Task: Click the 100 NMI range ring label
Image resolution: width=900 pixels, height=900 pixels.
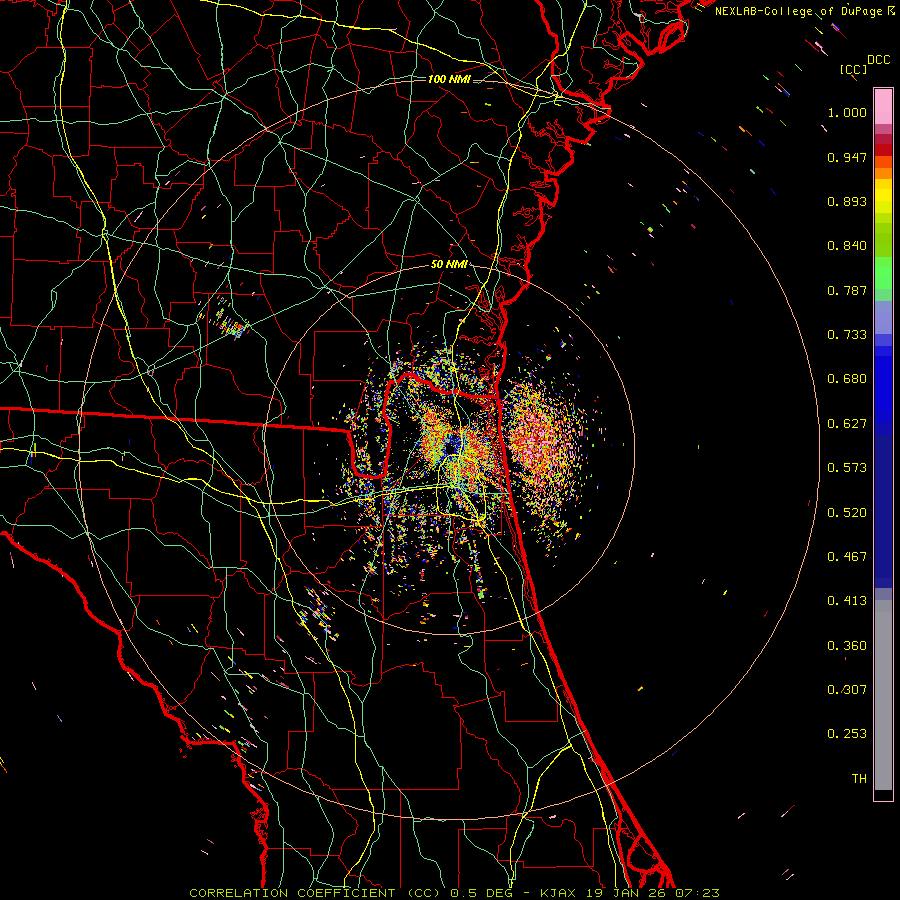Action: pos(449,79)
